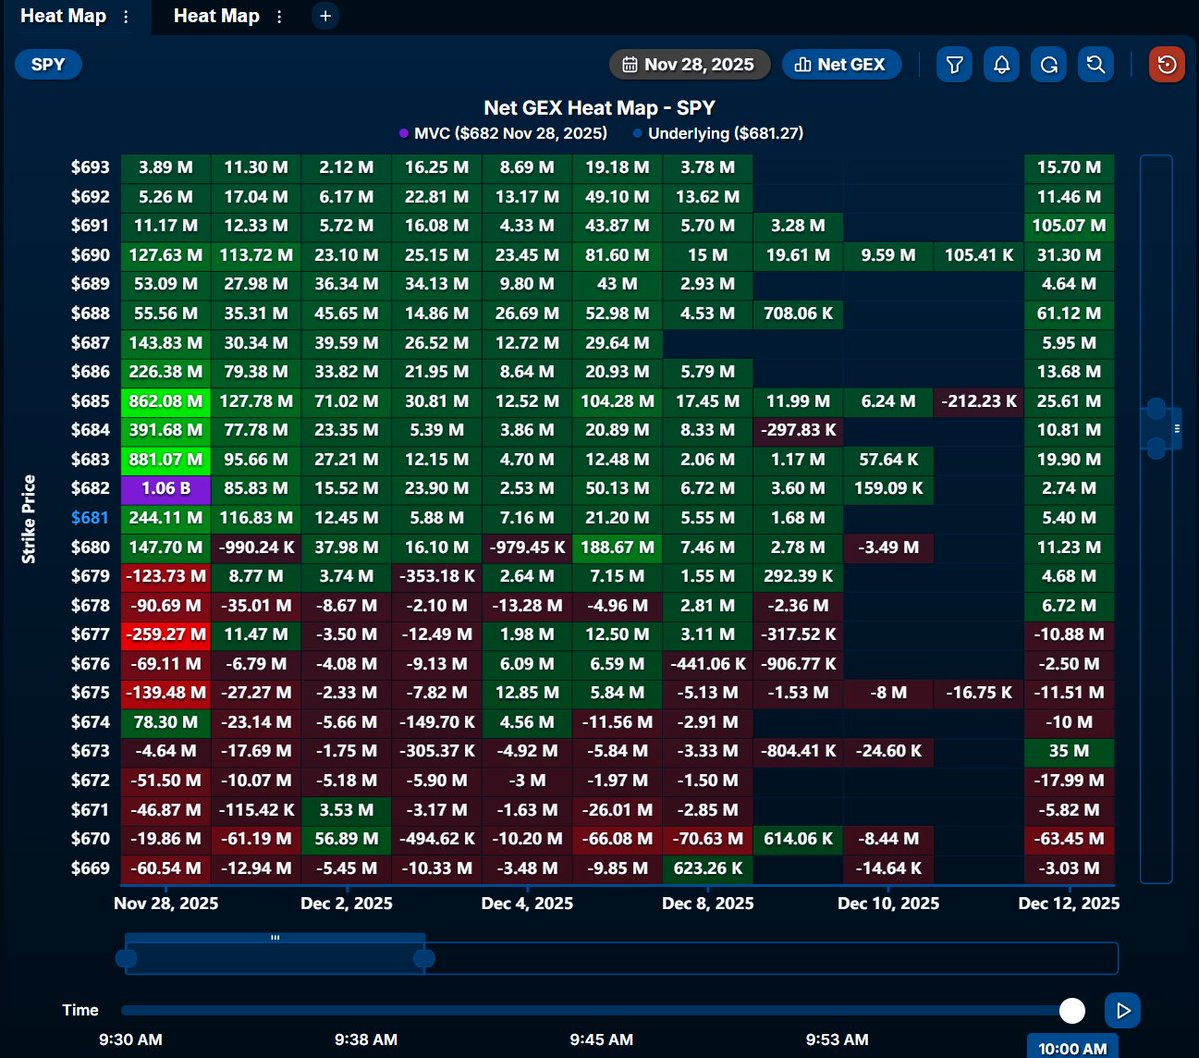
Task: Click the chart icon beside Net GEX
Action: coord(806,64)
